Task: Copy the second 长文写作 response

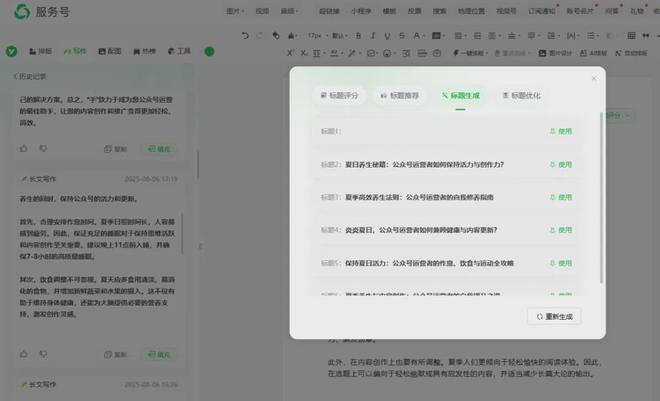Action: tap(115, 355)
